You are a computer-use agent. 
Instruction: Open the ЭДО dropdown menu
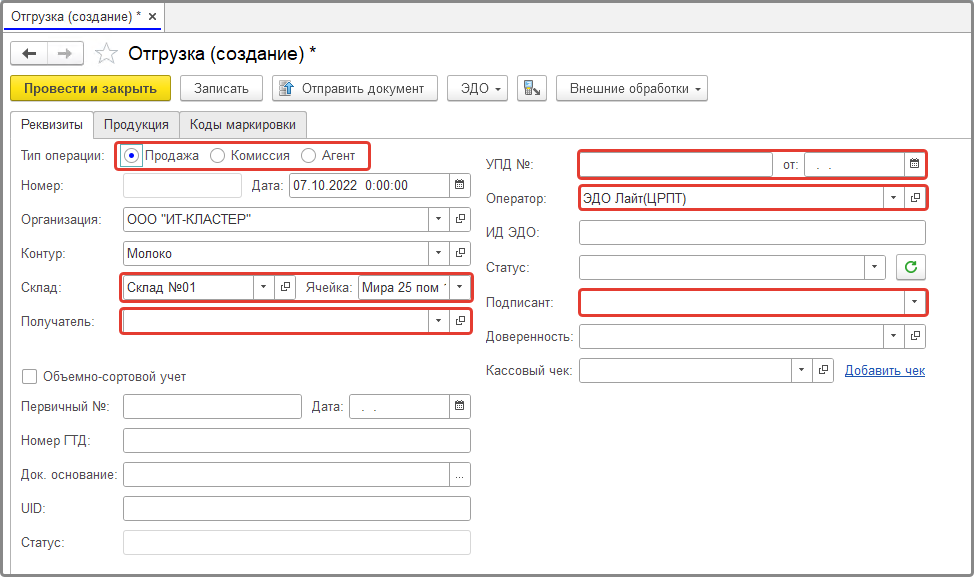(477, 88)
